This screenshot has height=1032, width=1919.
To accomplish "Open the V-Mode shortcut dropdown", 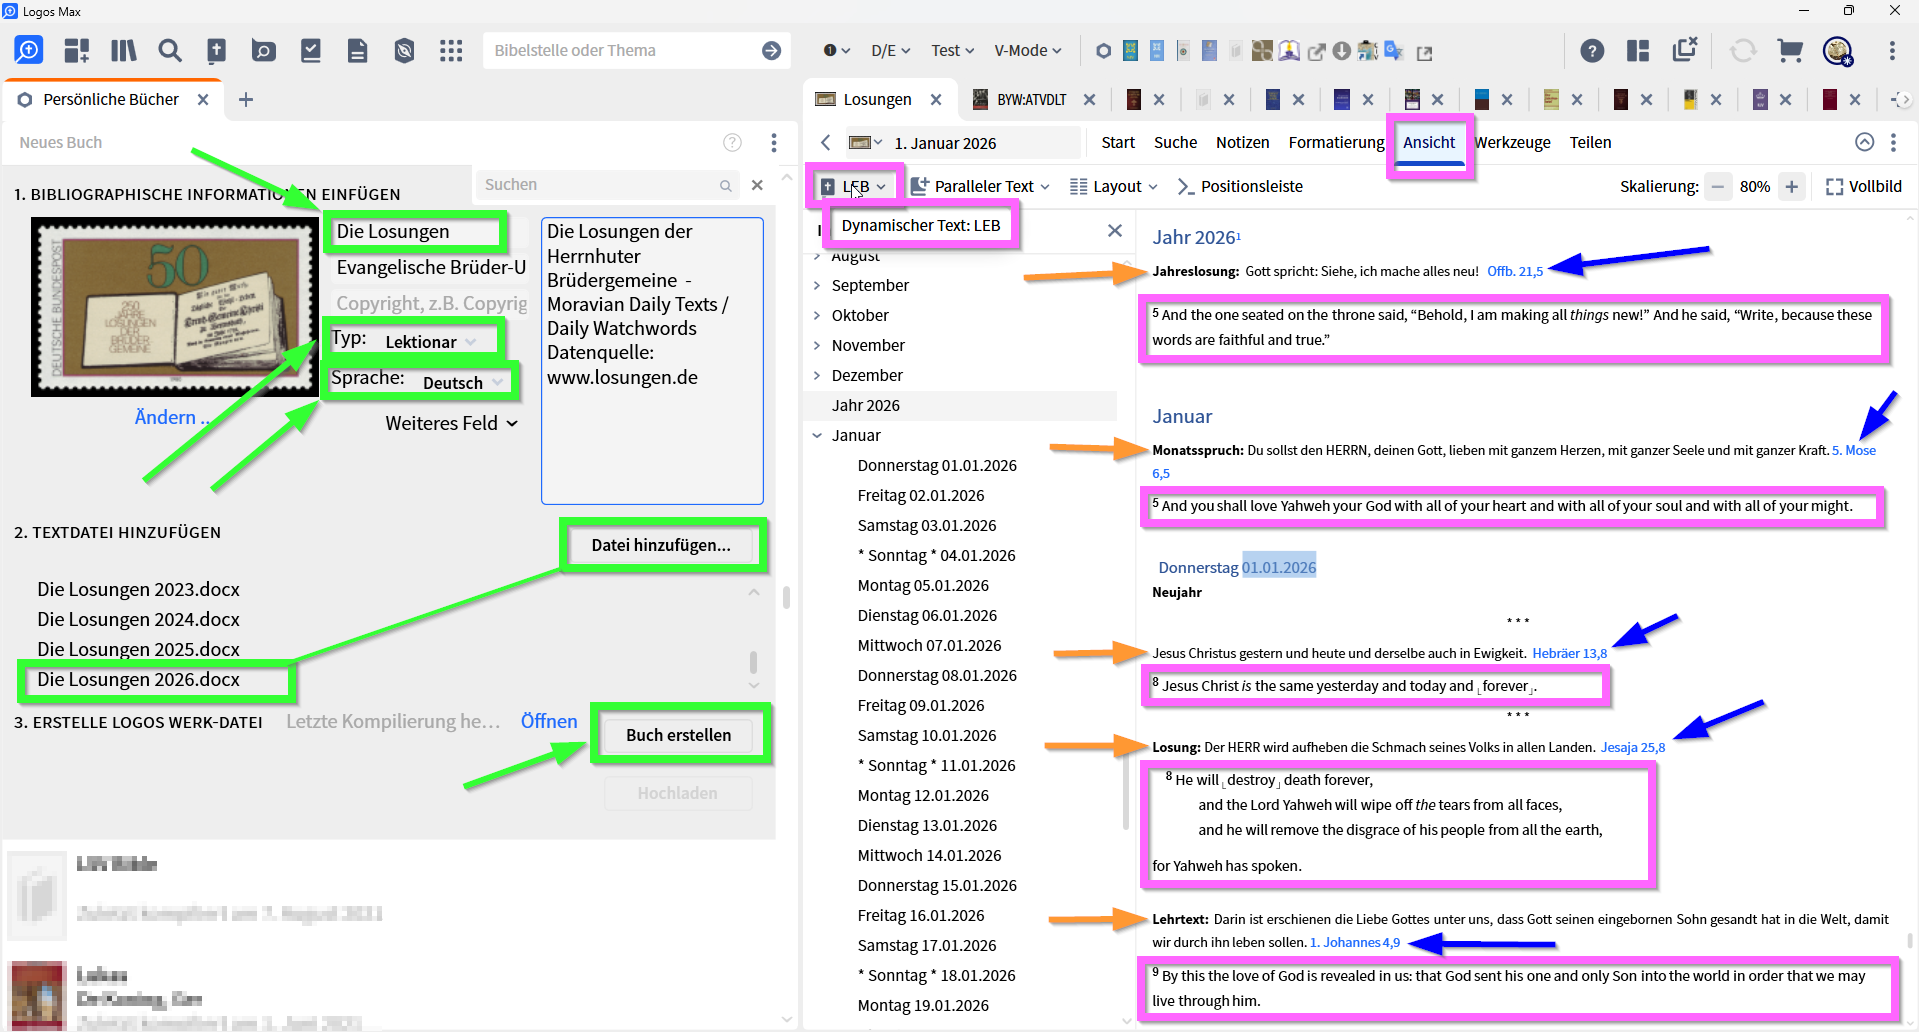I will tap(1028, 50).
